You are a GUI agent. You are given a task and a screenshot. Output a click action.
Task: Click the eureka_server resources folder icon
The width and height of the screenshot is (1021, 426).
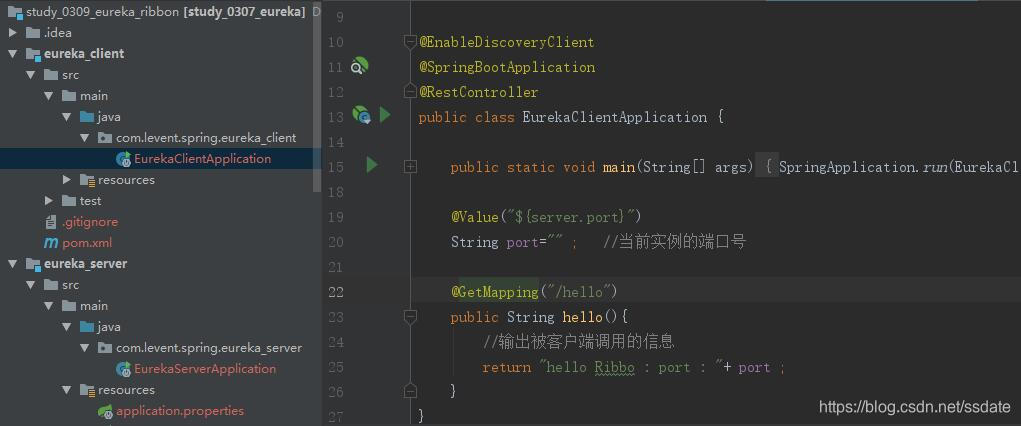point(87,390)
